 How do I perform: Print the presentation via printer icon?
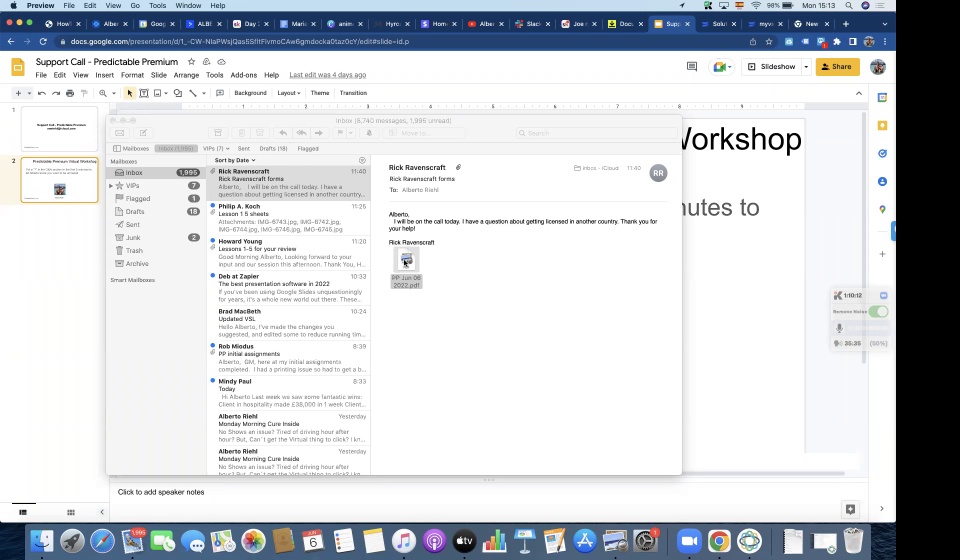pyautogui.click(x=70, y=93)
